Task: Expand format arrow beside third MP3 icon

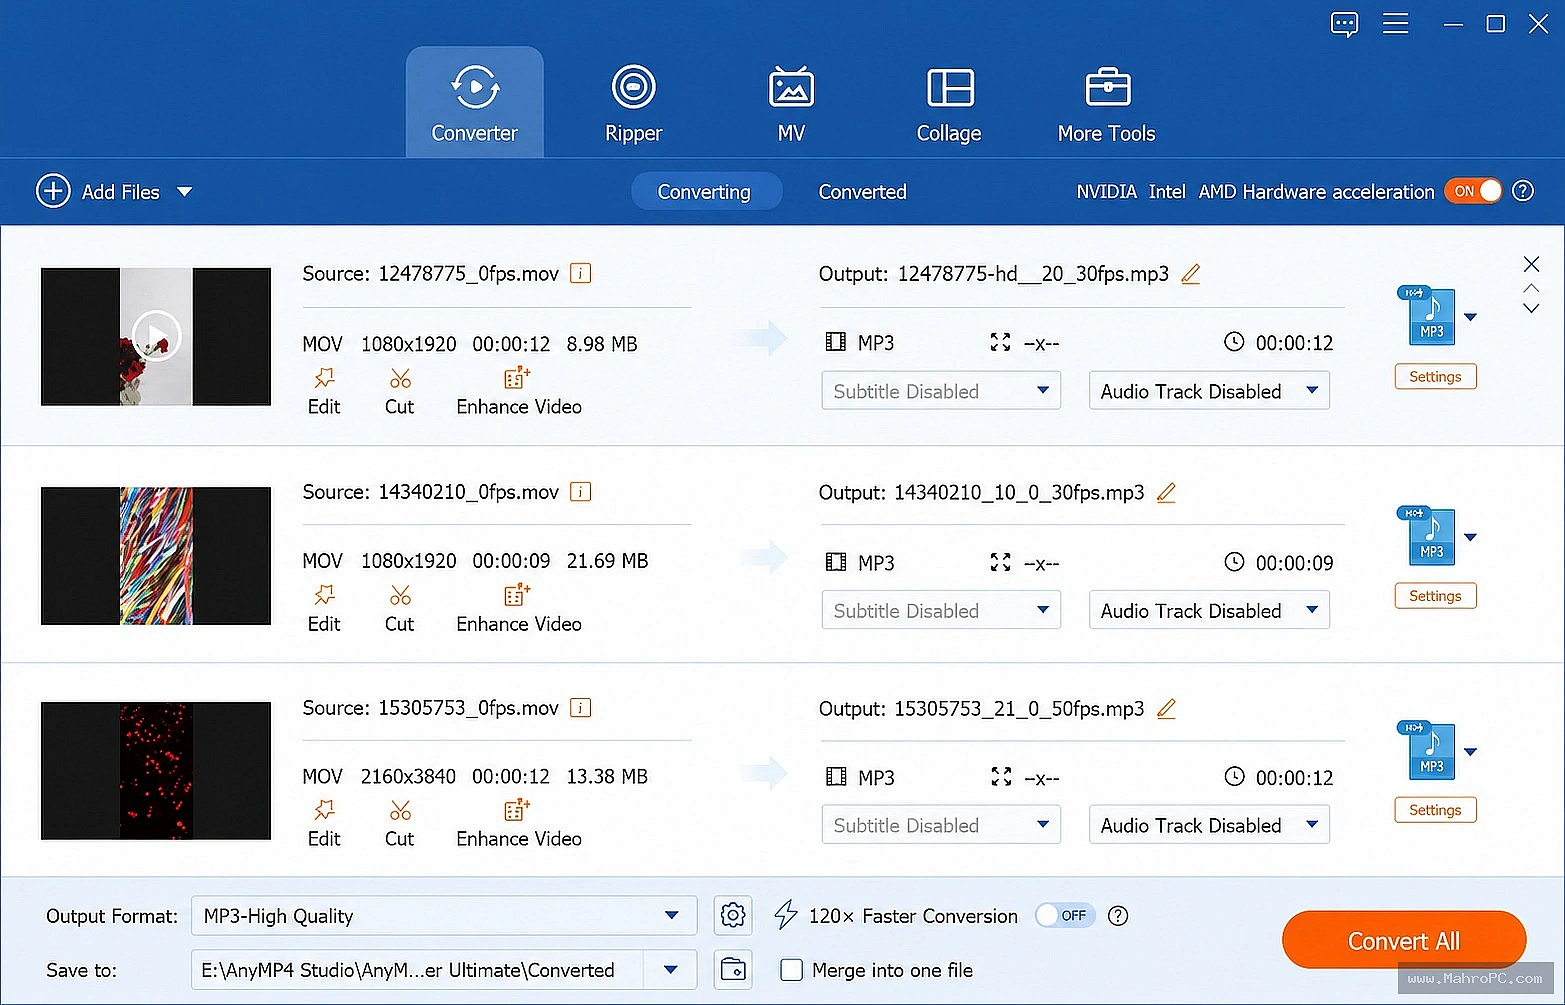Action: 1470,752
